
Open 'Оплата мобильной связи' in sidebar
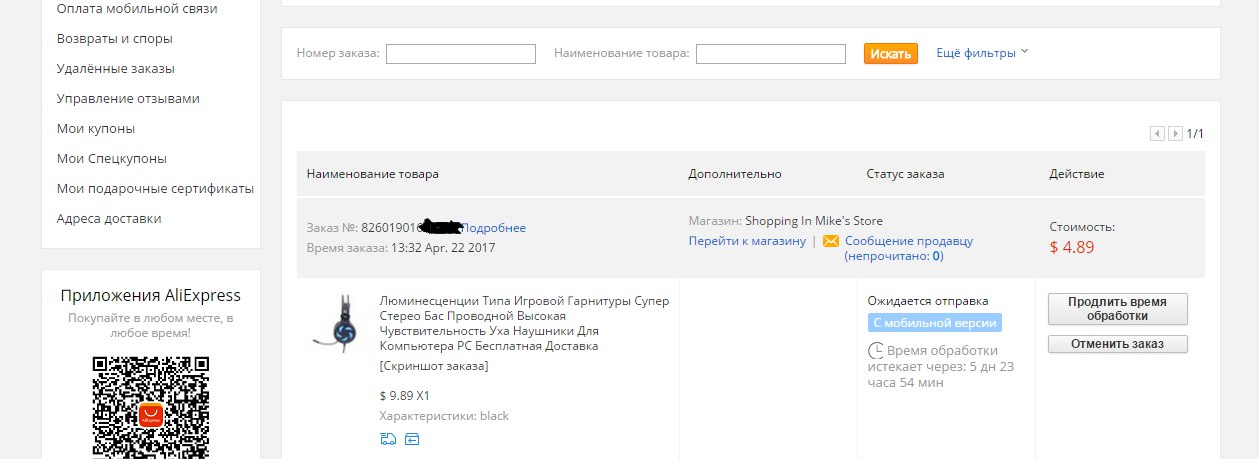pos(137,8)
